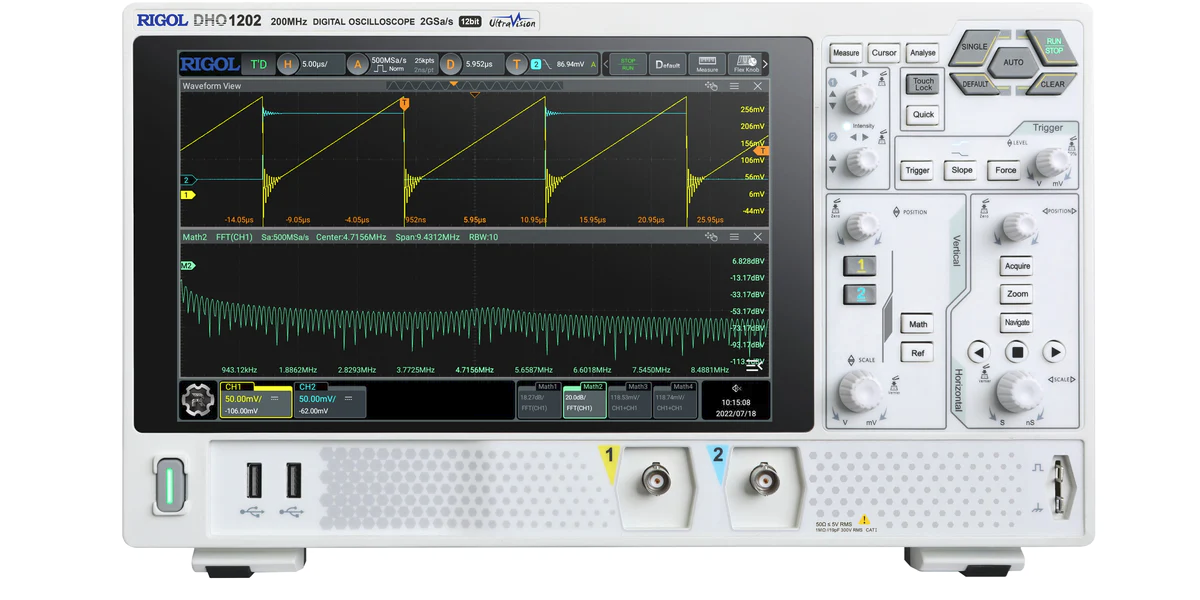Push the trigger LEVEL knob

click(1051, 162)
